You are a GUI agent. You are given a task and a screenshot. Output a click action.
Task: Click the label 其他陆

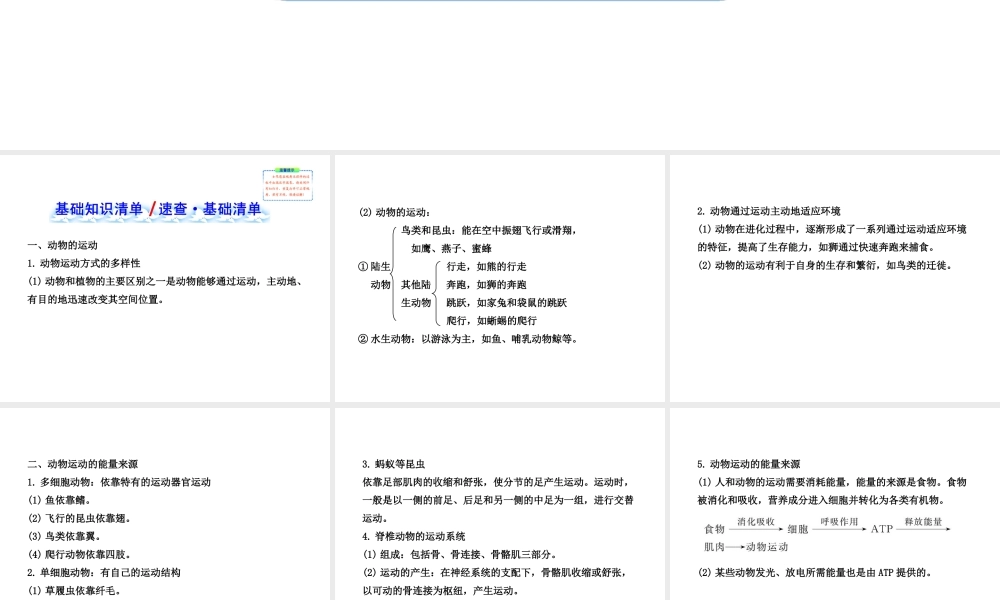point(416,284)
